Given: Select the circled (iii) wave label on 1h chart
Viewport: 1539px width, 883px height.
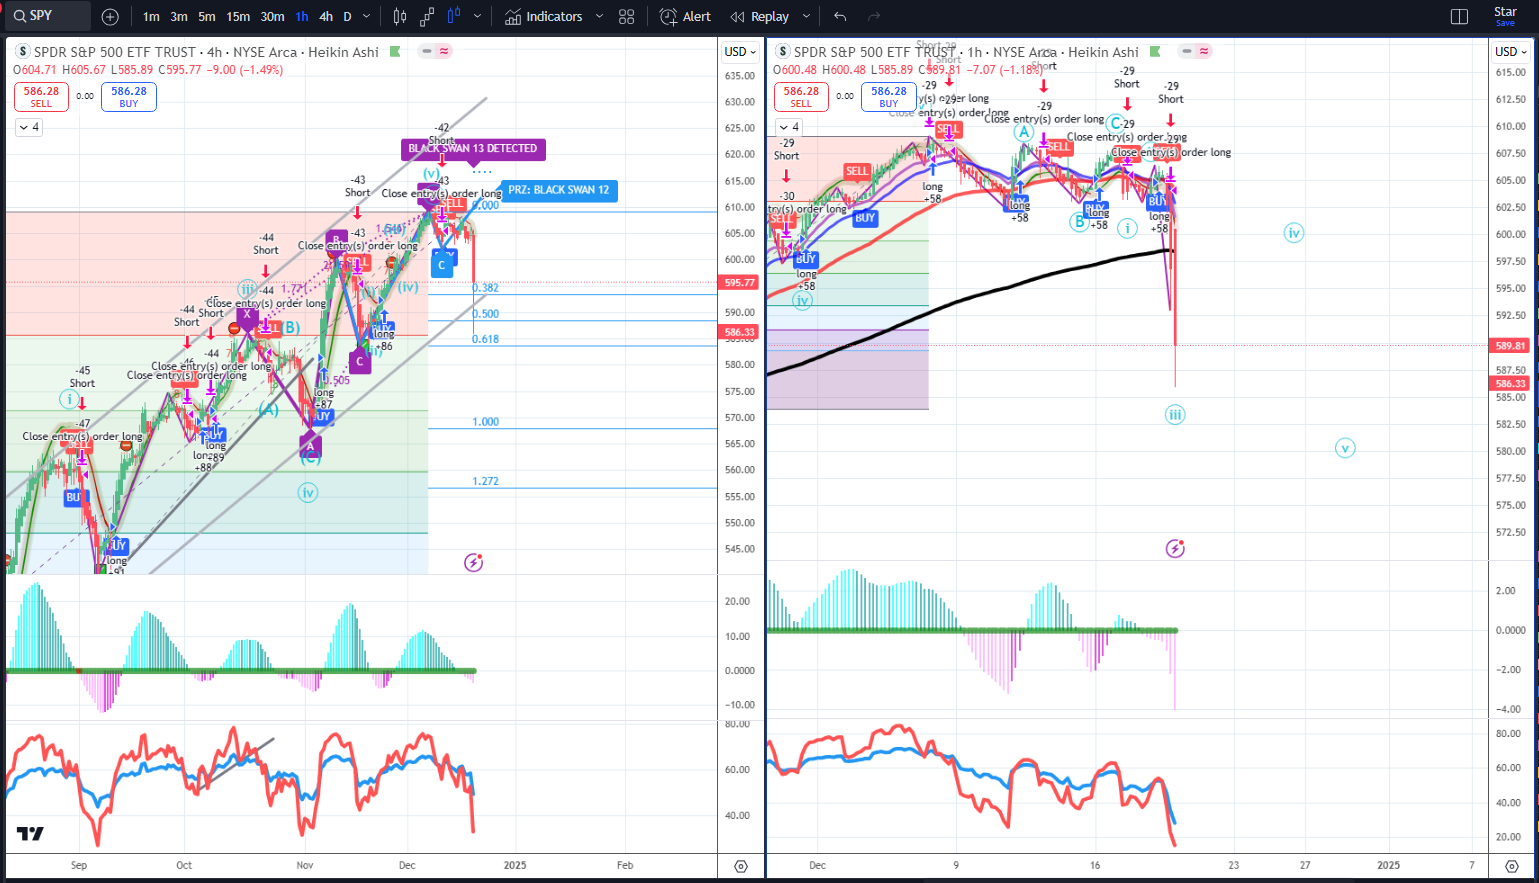Looking at the screenshot, I should point(1175,414).
